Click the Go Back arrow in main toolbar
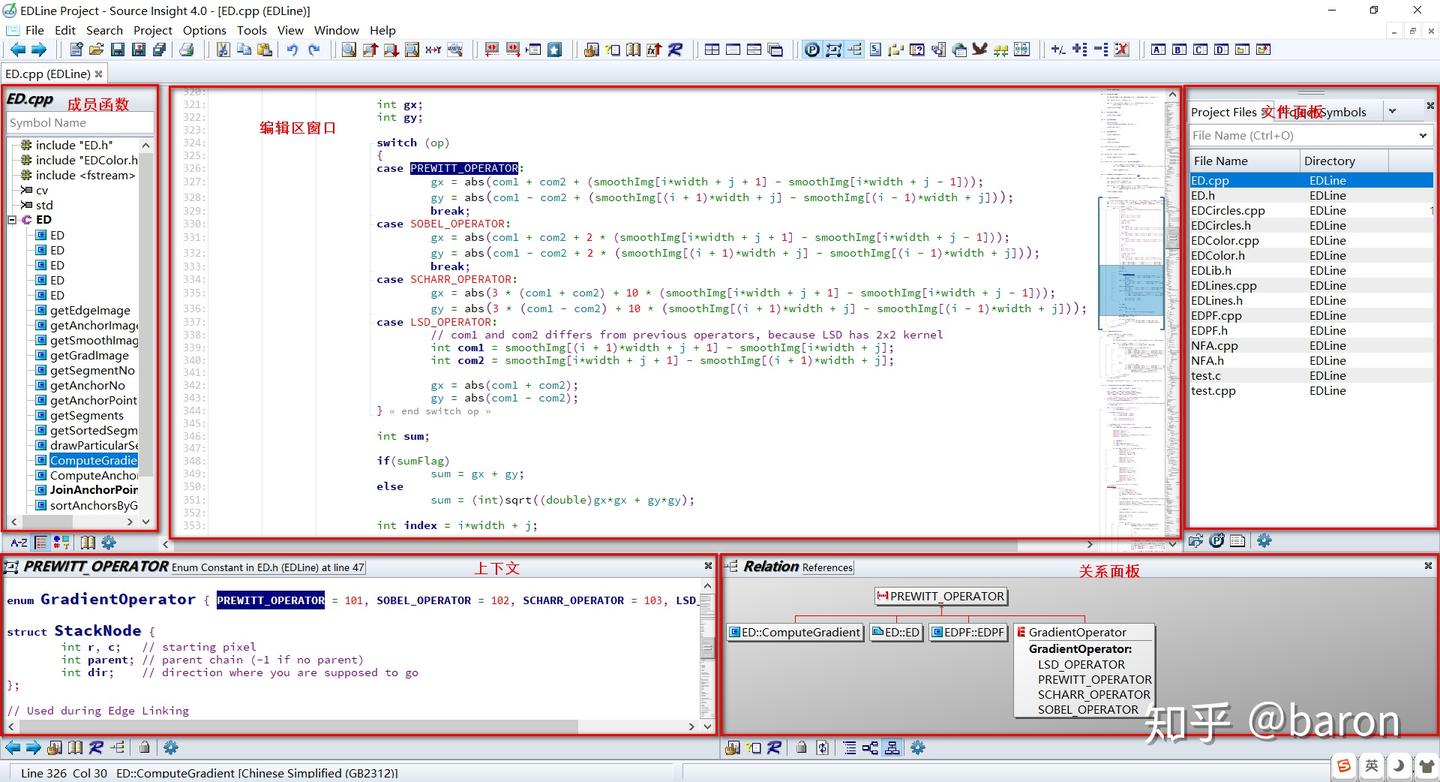The height and width of the screenshot is (782, 1440). [x=17, y=49]
